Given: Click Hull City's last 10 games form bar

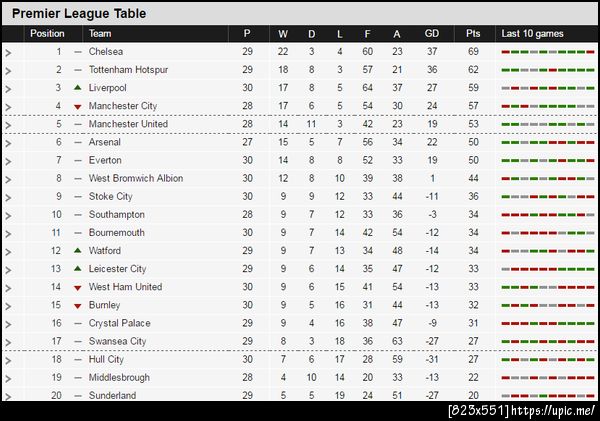Looking at the screenshot, I should click(x=547, y=359).
